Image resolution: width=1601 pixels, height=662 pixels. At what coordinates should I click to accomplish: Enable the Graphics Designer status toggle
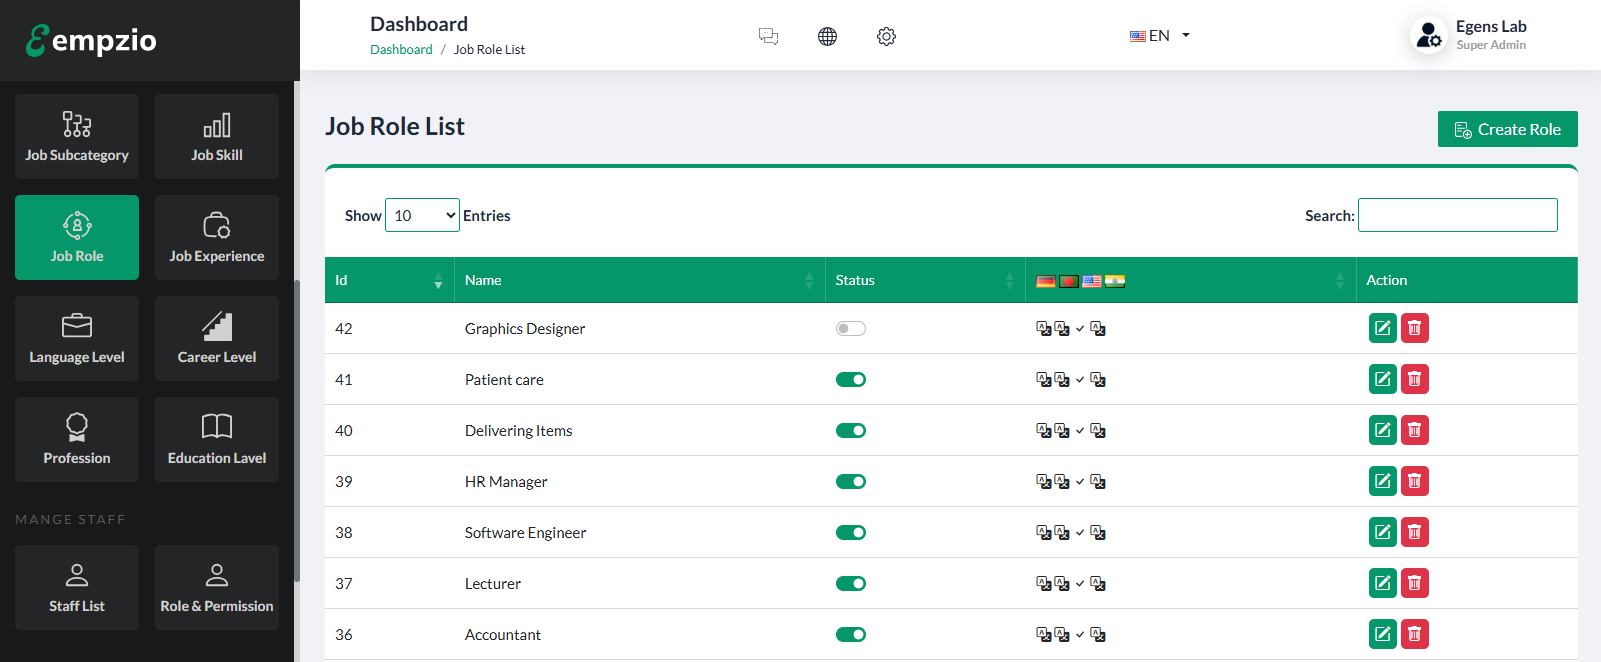coord(851,328)
